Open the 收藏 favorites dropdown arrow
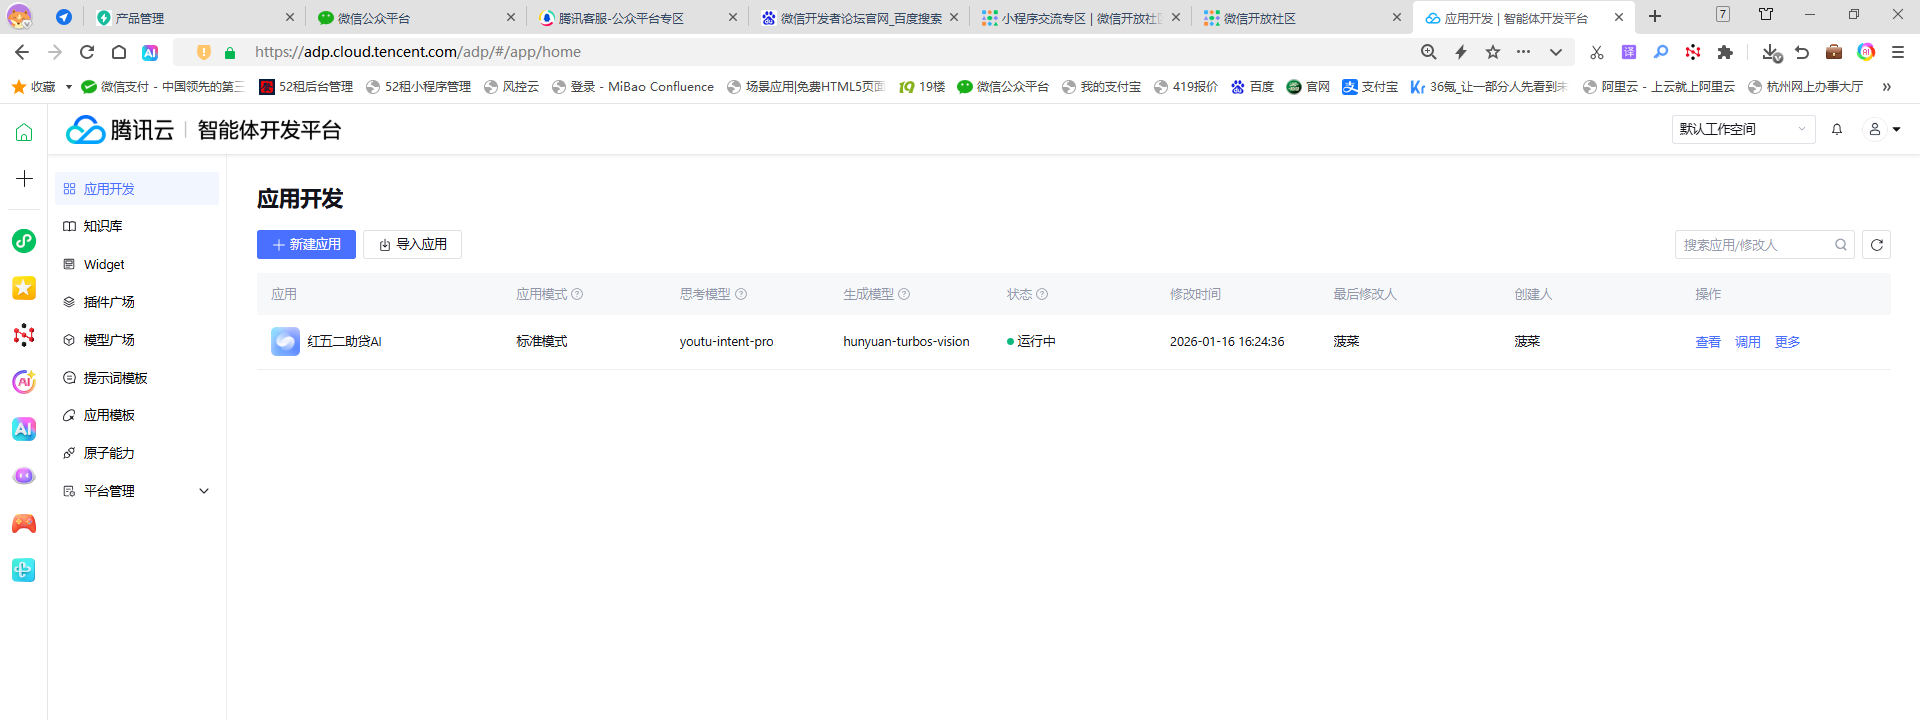Screen dimensions: 1920x720 tap(68, 87)
